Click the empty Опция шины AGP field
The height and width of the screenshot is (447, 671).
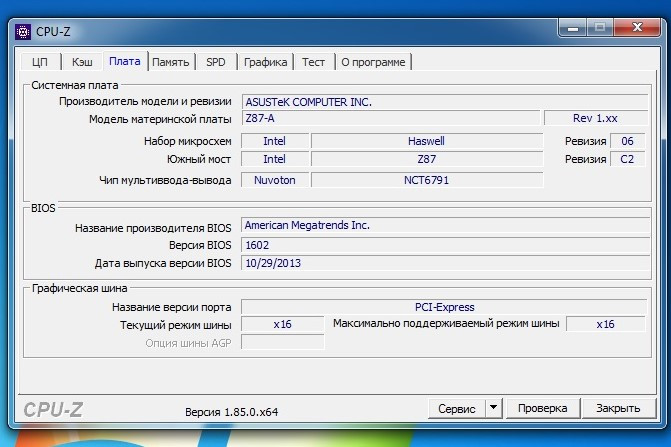[282, 342]
